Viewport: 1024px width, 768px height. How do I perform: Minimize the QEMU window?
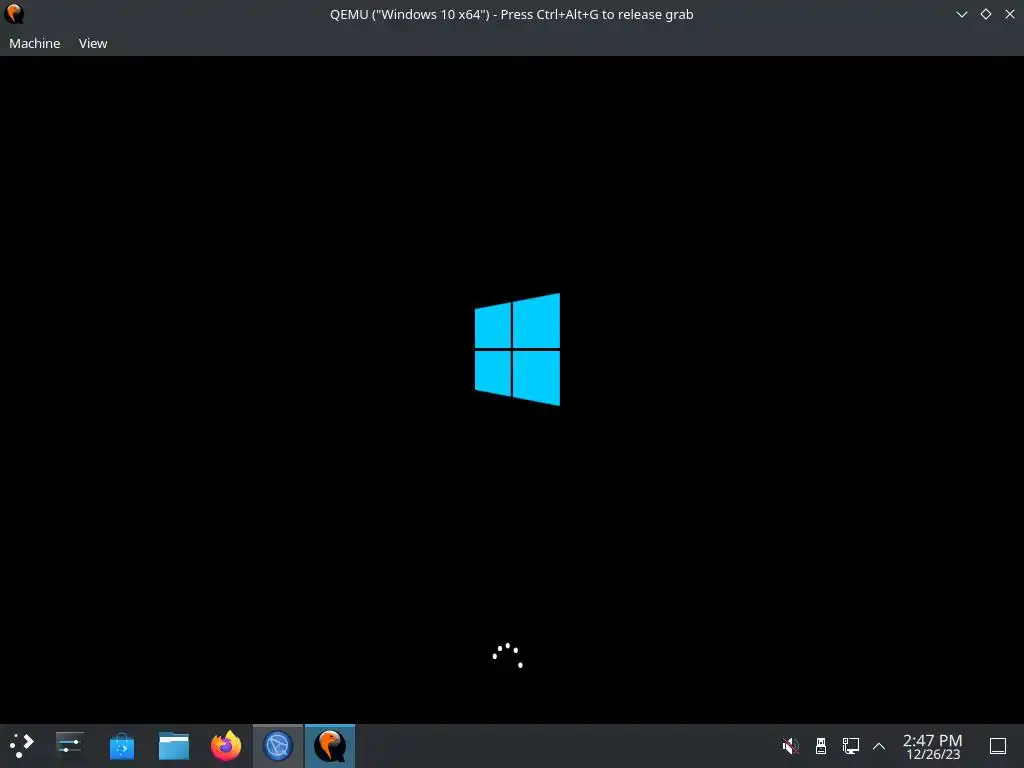coord(961,14)
